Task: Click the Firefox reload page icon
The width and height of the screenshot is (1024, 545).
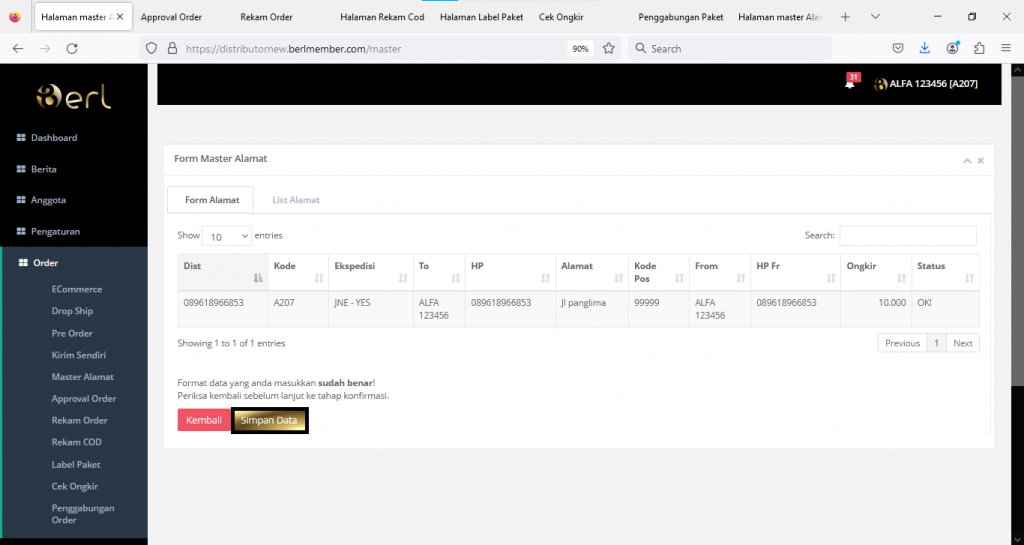Action: coord(72,48)
